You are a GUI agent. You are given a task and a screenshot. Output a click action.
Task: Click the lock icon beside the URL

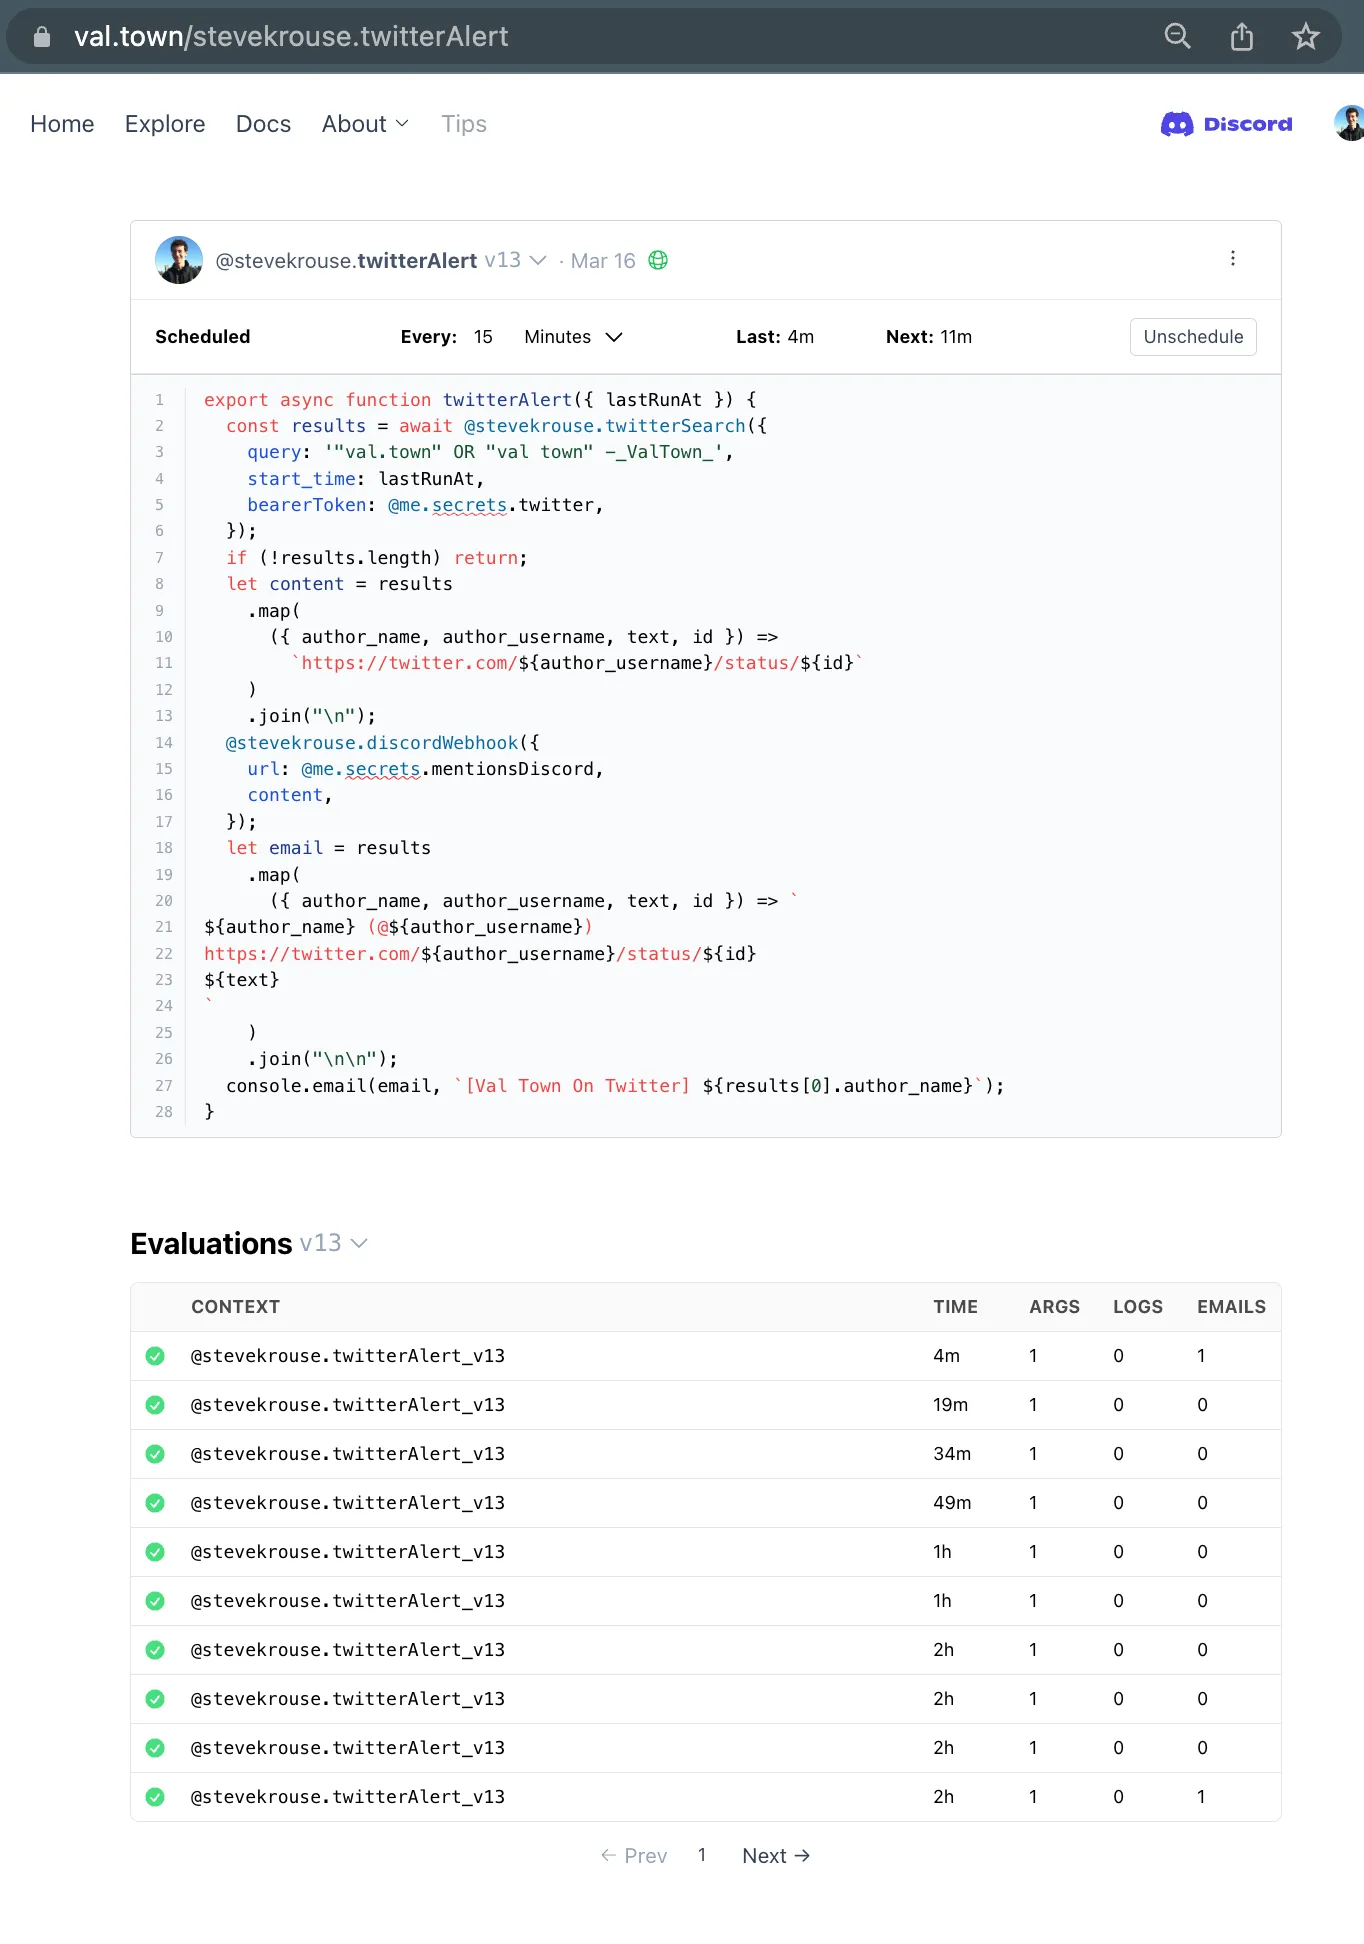coord(42,37)
